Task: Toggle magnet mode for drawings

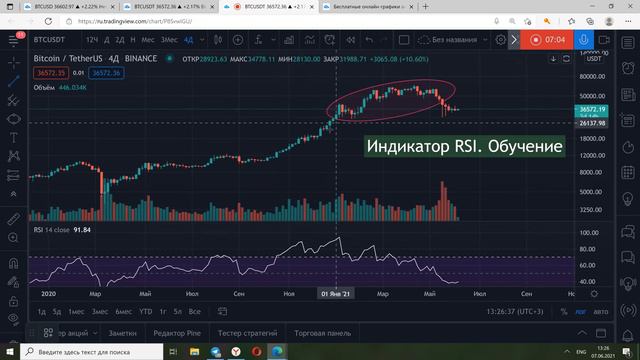Action: 13,263
